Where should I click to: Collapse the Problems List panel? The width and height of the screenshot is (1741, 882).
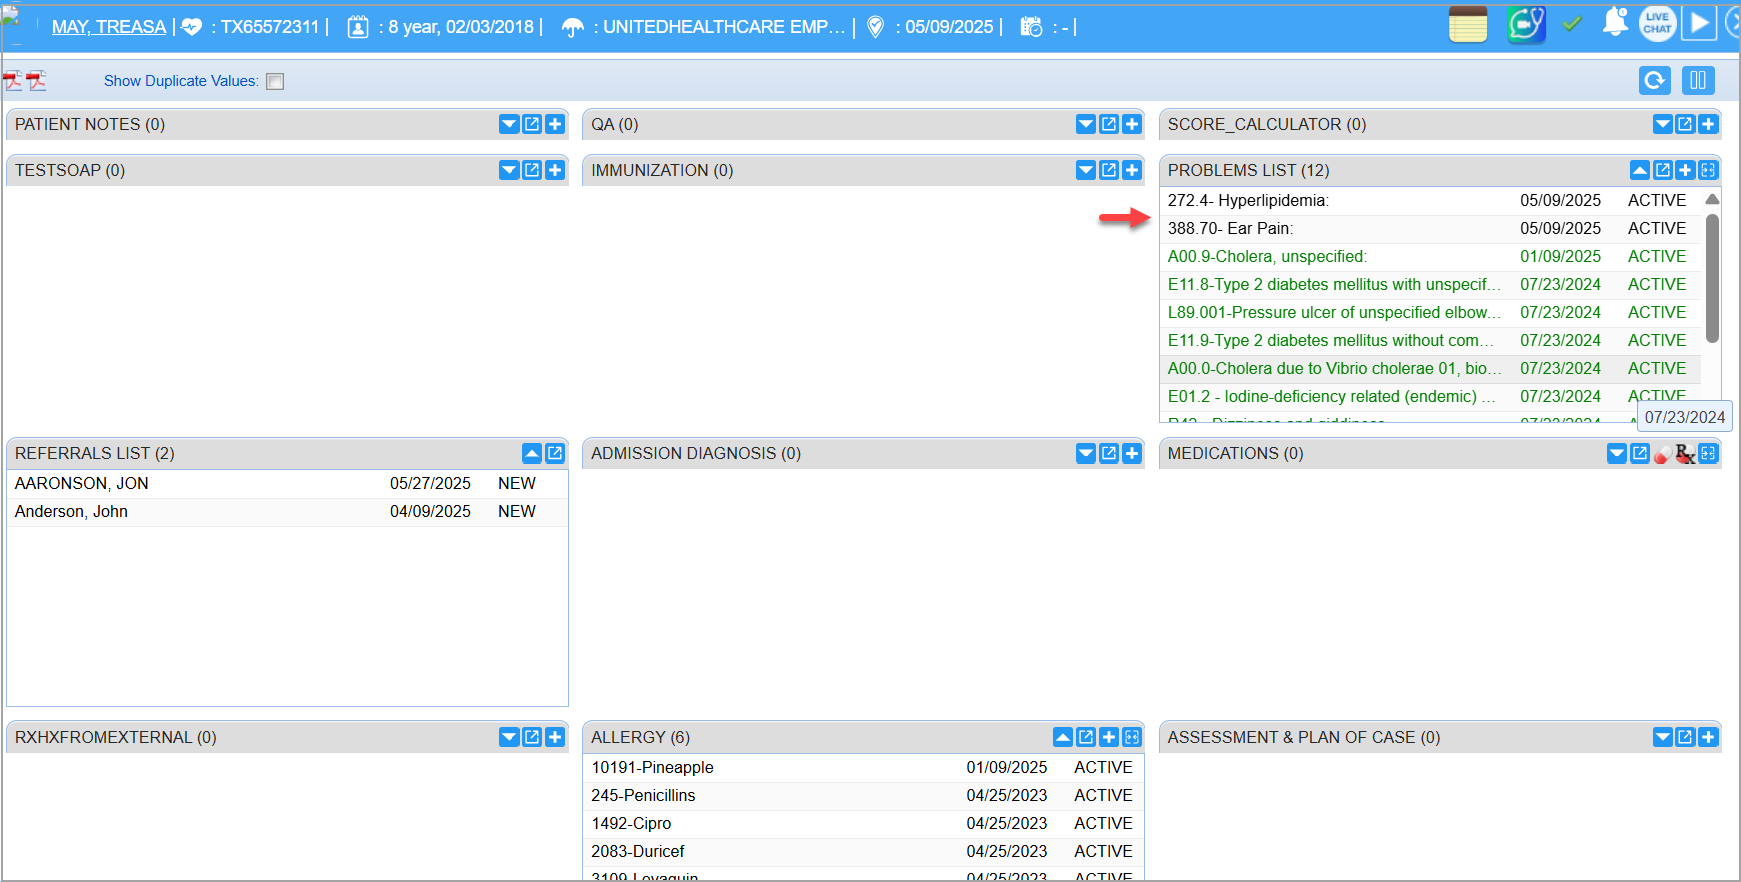point(1640,170)
